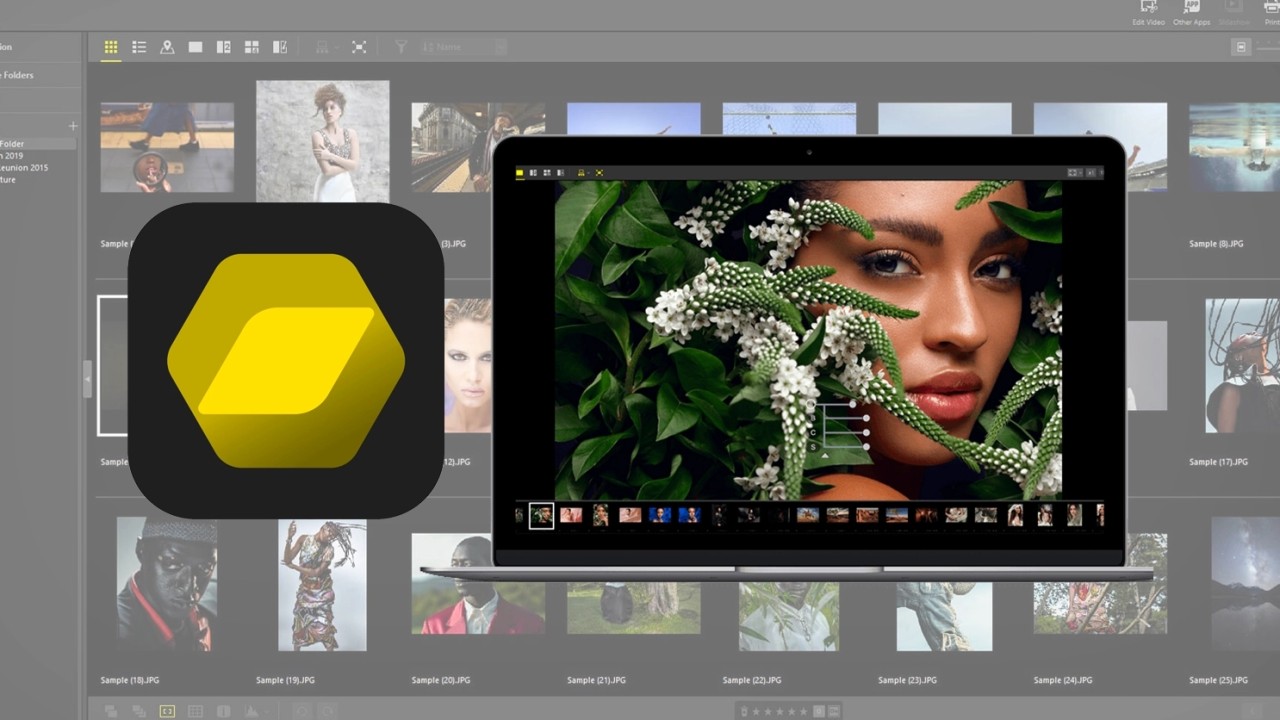The height and width of the screenshot is (720, 1280).
Task: Toggle the yellow highlighted bottom toolbar icon
Action: pyautogui.click(x=167, y=711)
